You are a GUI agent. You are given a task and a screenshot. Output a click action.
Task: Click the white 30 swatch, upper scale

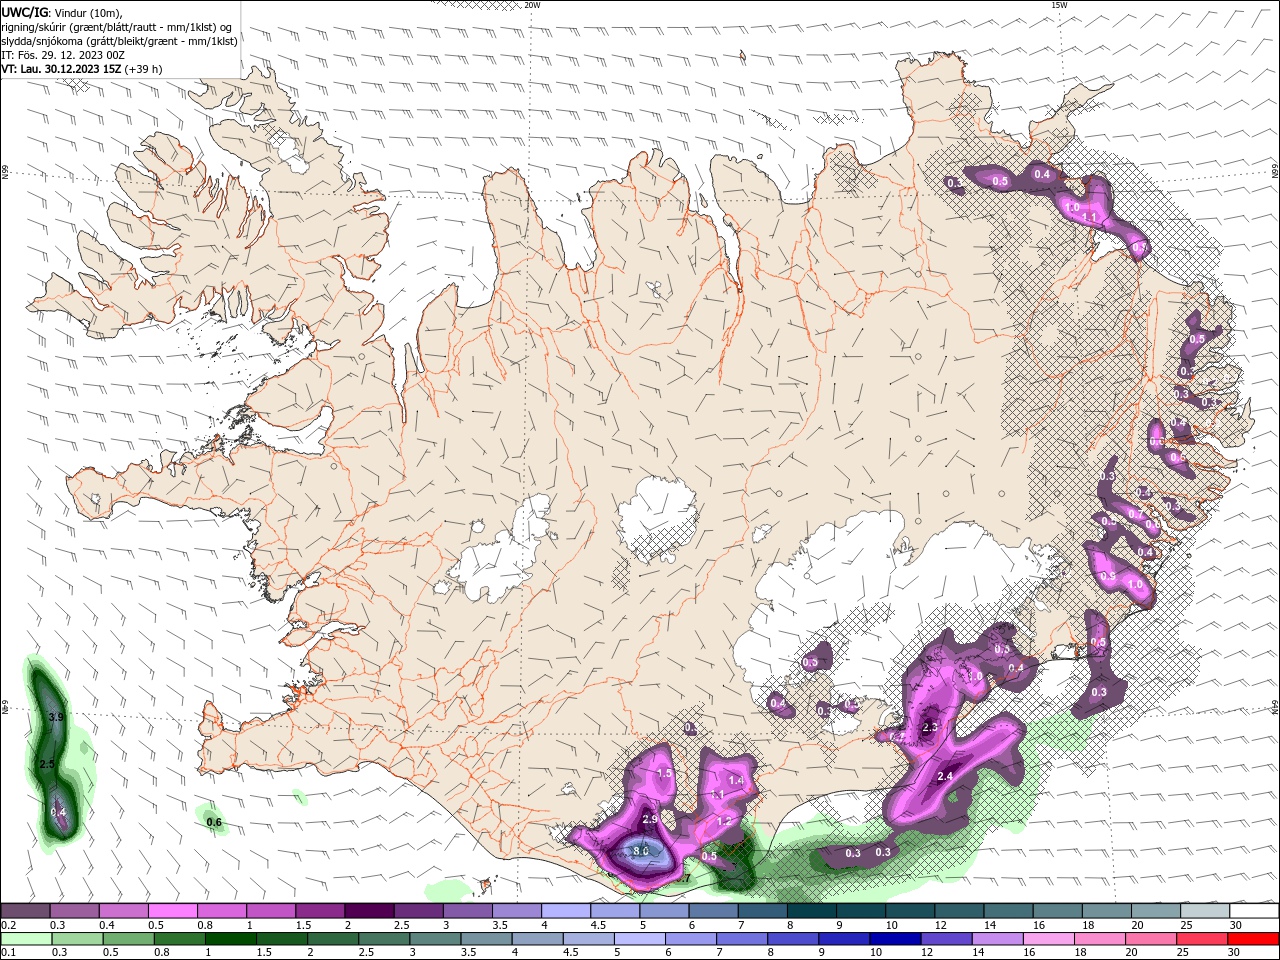[x=1254, y=911]
